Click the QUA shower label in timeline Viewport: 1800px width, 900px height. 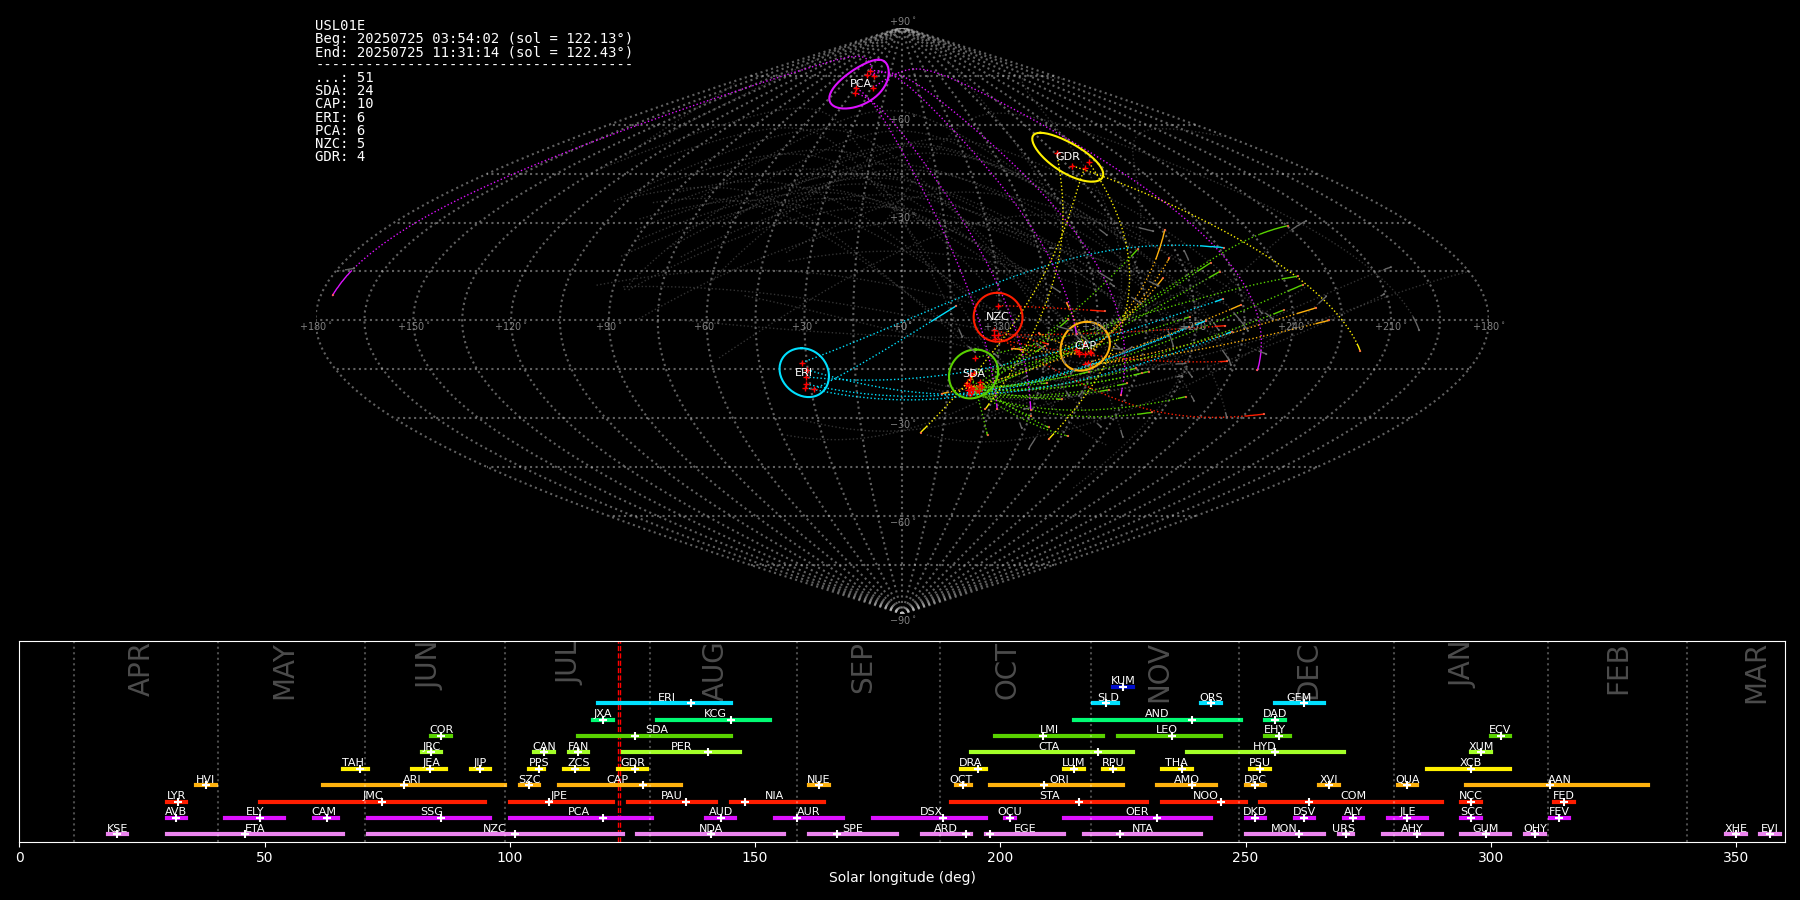tap(1407, 780)
